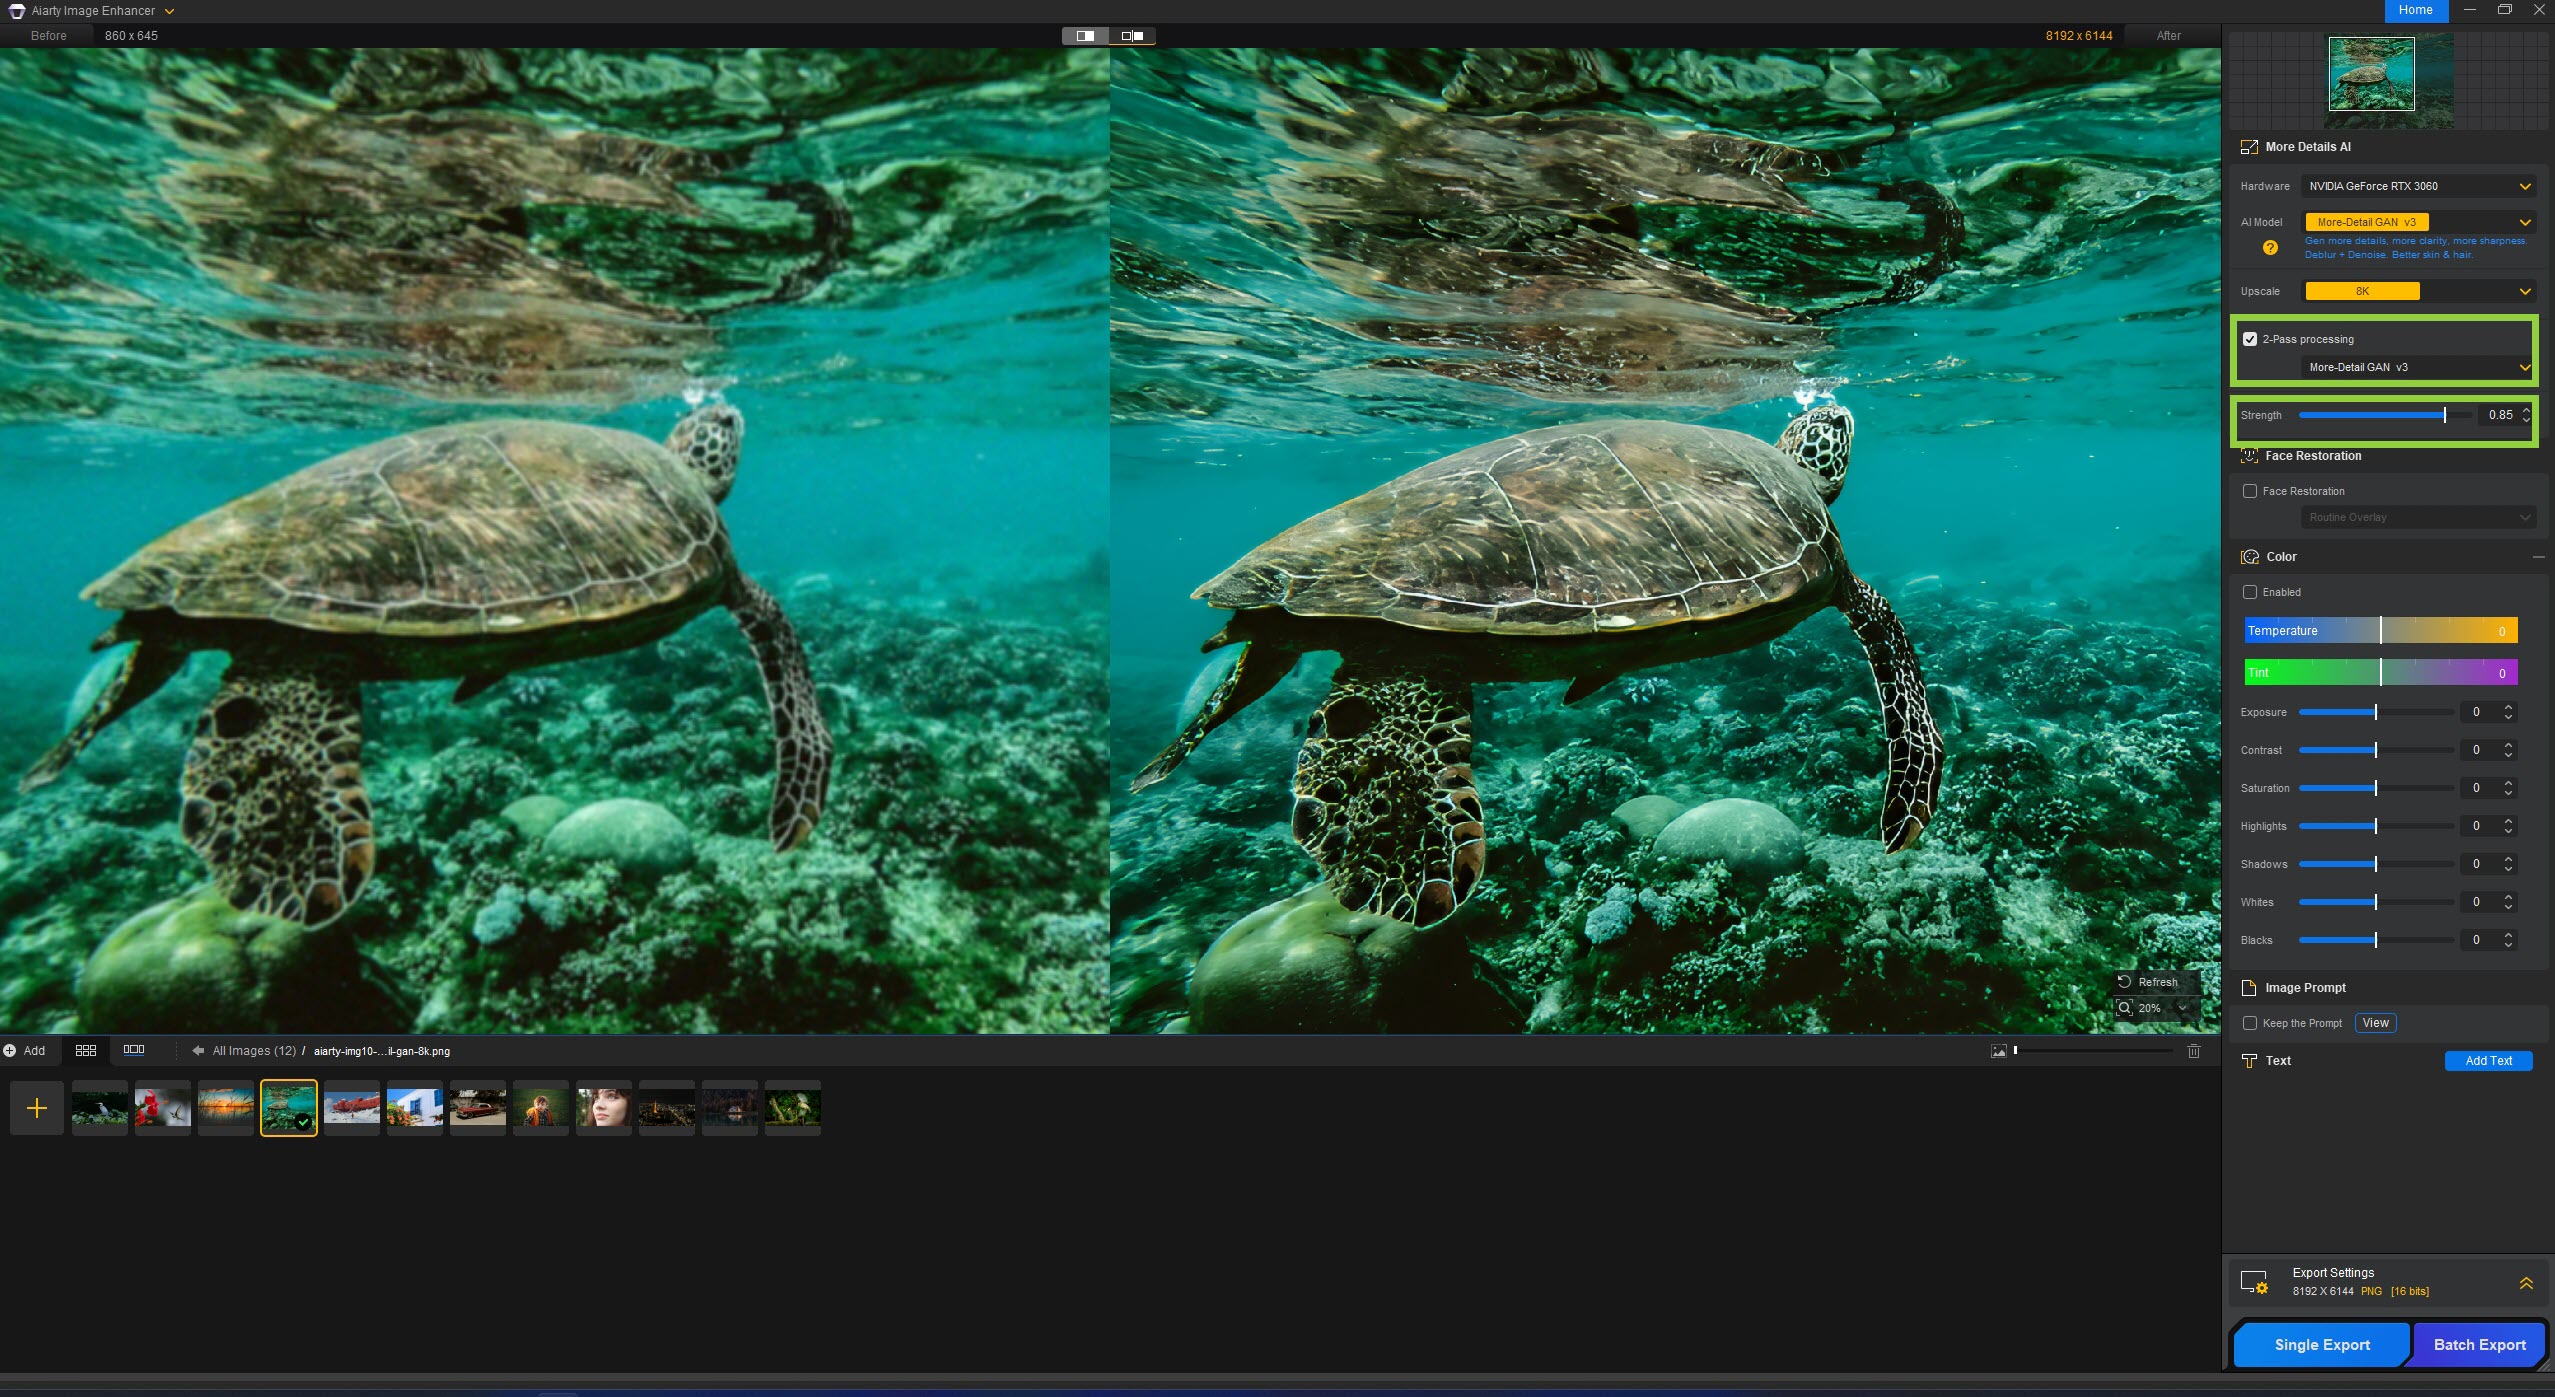
Task: Check the Keep the Prompt checkbox
Action: 2250,1023
